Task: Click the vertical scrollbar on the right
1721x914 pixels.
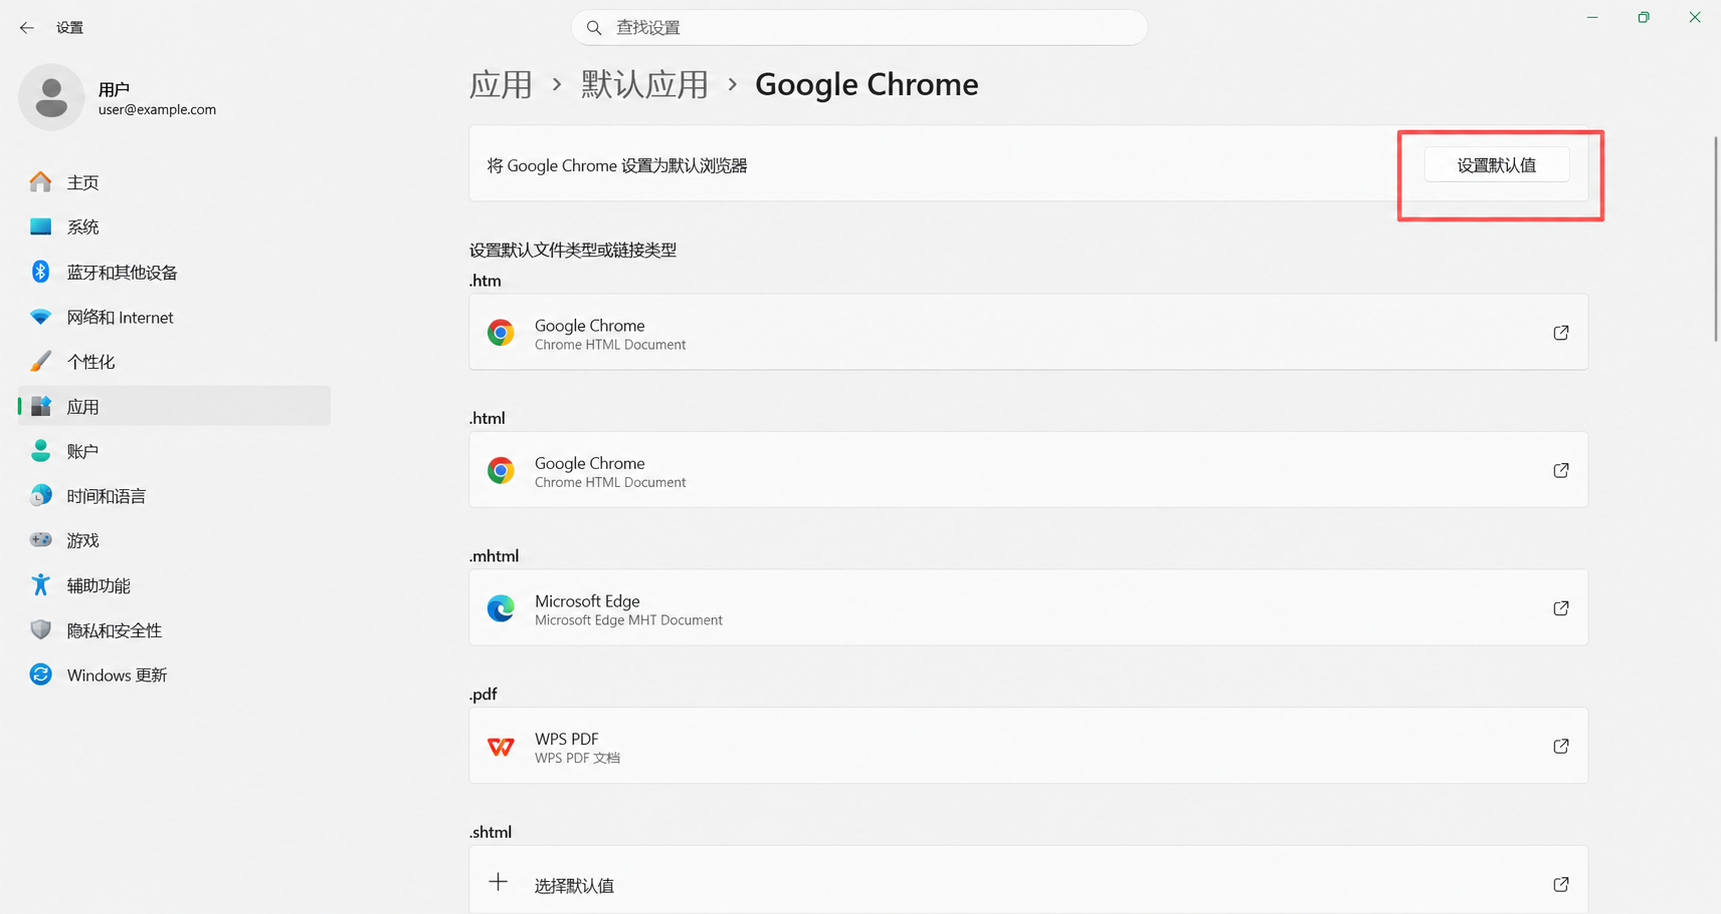Action: click(1716, 240)
